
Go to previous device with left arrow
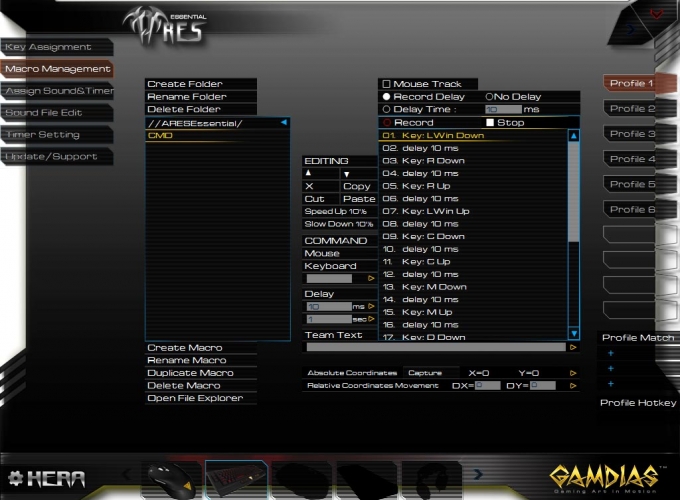pyautogui.click(x=126, y=474)
